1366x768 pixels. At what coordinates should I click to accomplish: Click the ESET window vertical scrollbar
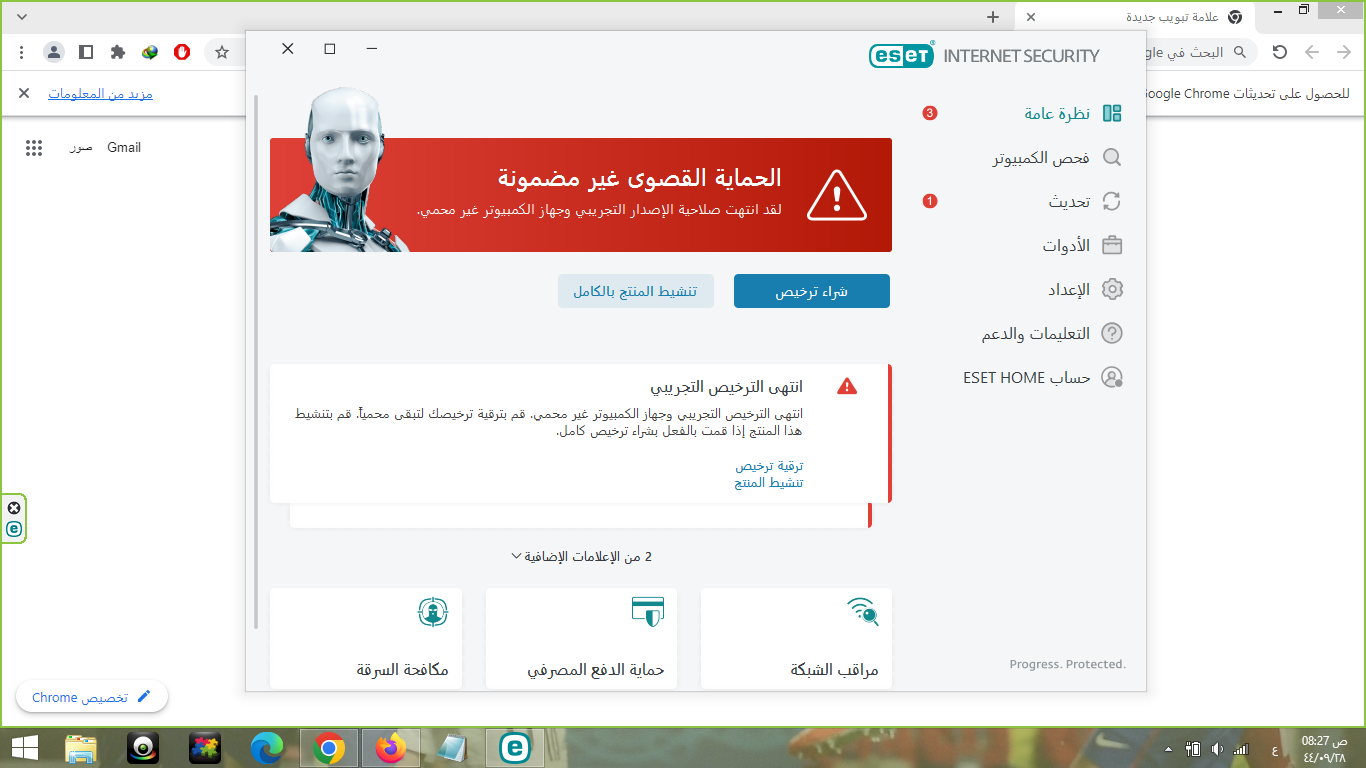click(x=256, y=360)
